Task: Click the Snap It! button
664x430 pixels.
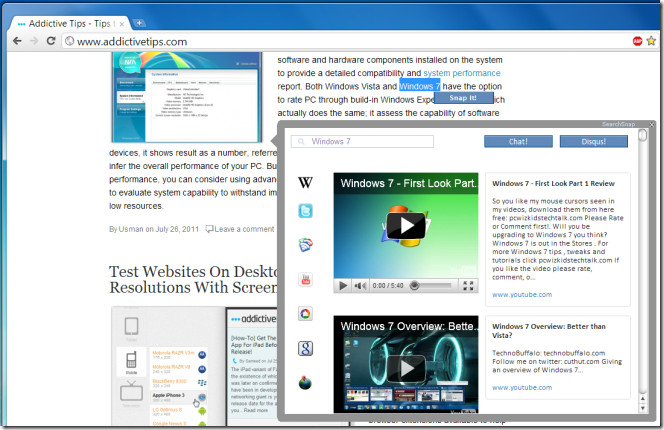Action: coord(463,98)
